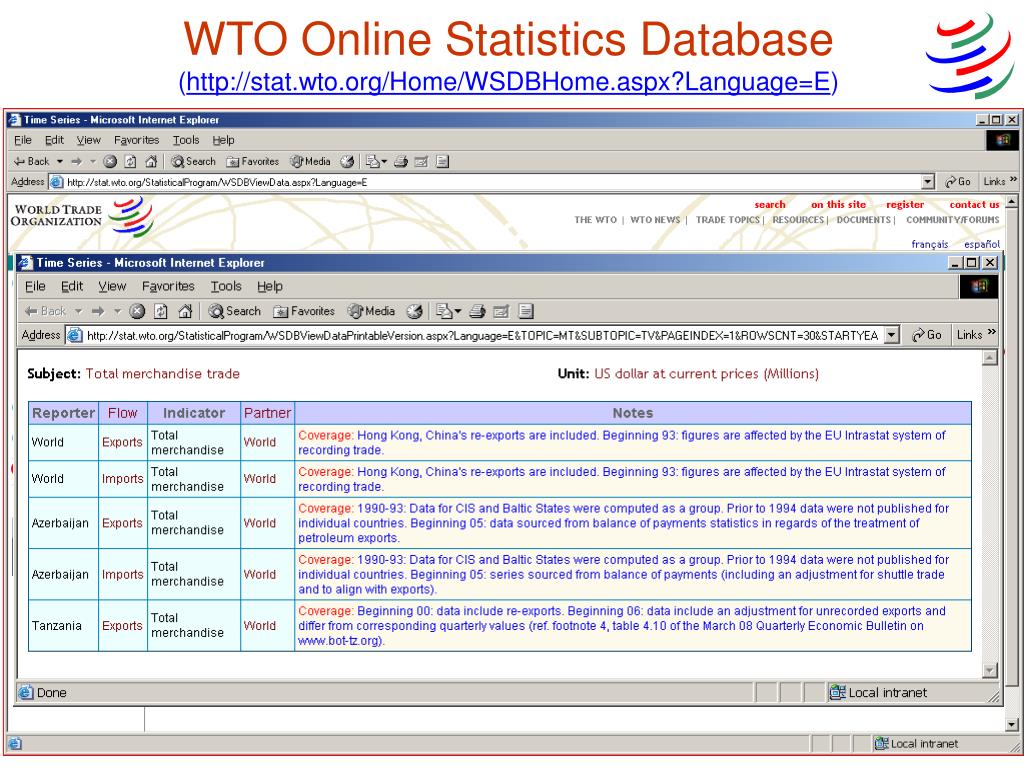This screenshot has width=1024, height=768.
Task: Click Media button in front window toolbar
Action: pyautogui.click(x=372, y=312)
